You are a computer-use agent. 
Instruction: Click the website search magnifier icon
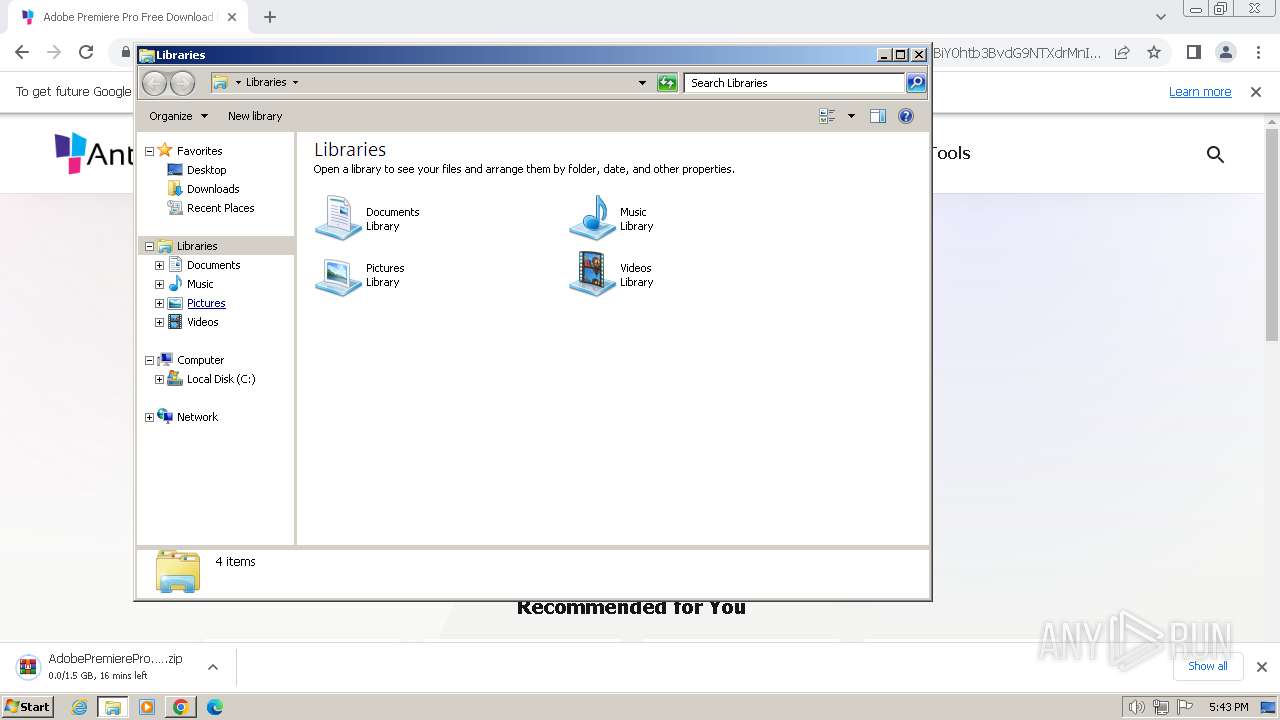[x=1215, y=154]
